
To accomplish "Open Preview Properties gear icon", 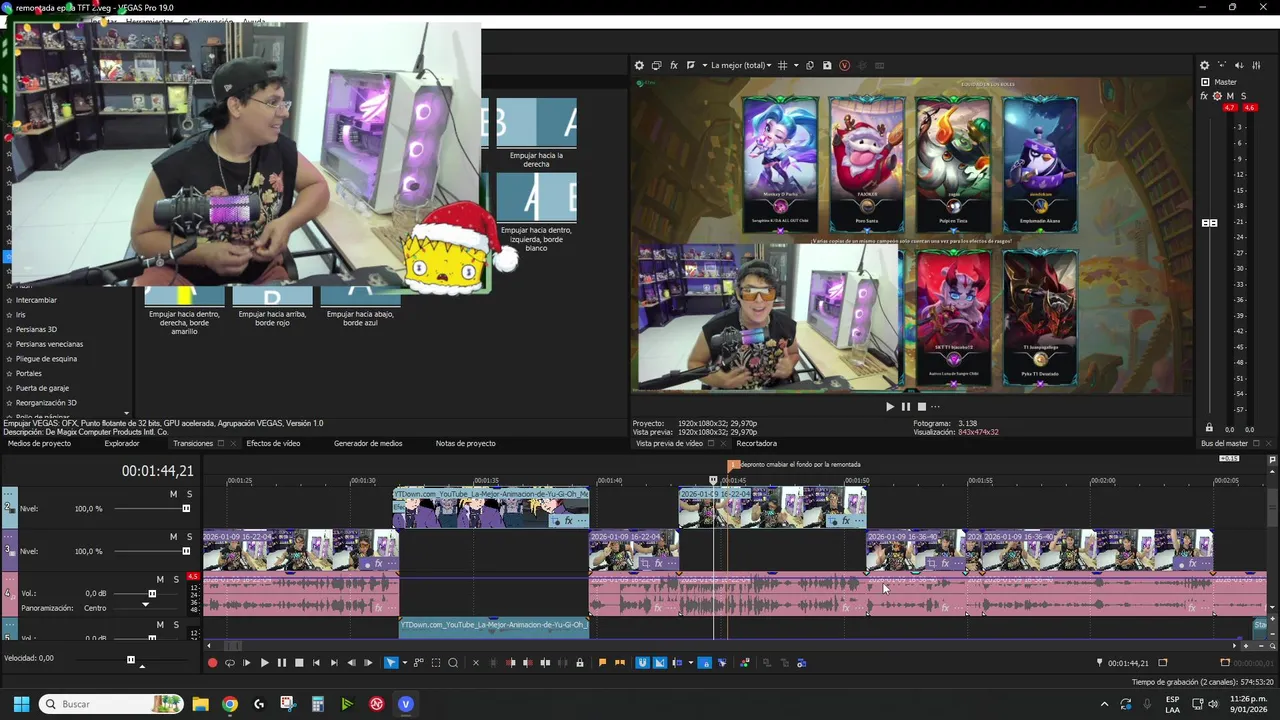I will [639, 65].
